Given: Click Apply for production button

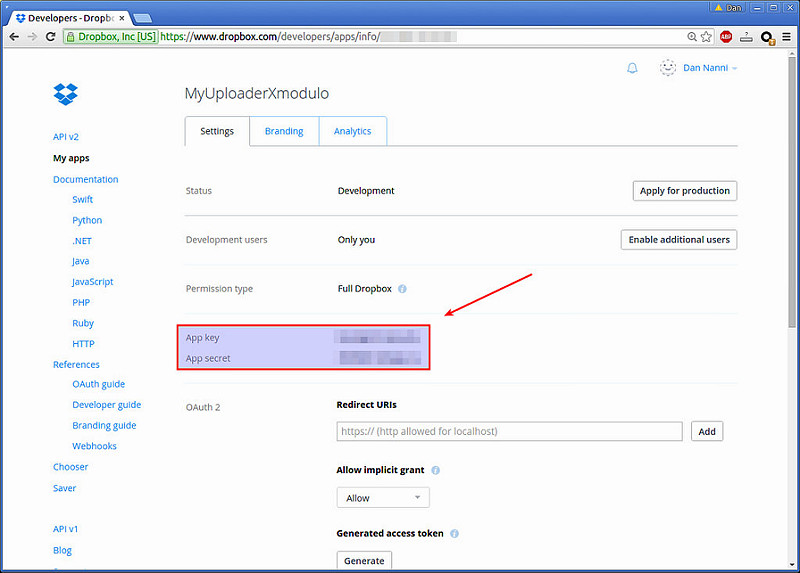Looking at the screenshot, I should tap(685, 191).
